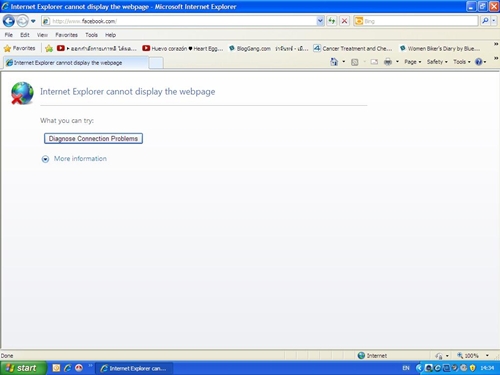The image size is (500, 375).
Task: Click the Feeds icon in command bar
Action: [x=355, y=62]
